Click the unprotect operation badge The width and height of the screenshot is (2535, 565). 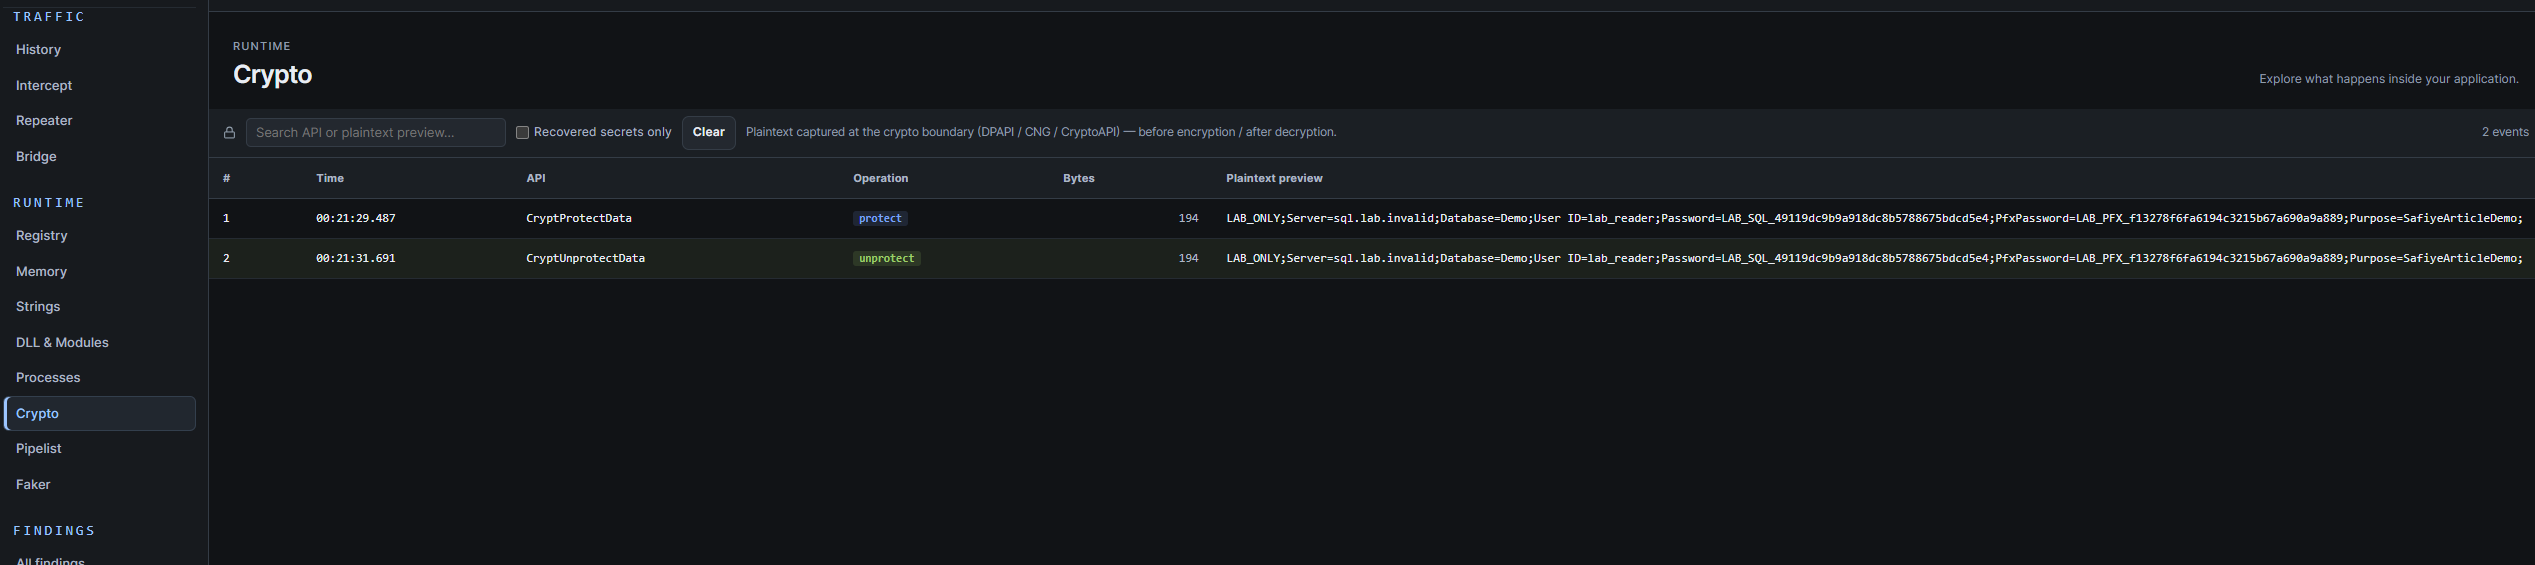coord(886,258)
